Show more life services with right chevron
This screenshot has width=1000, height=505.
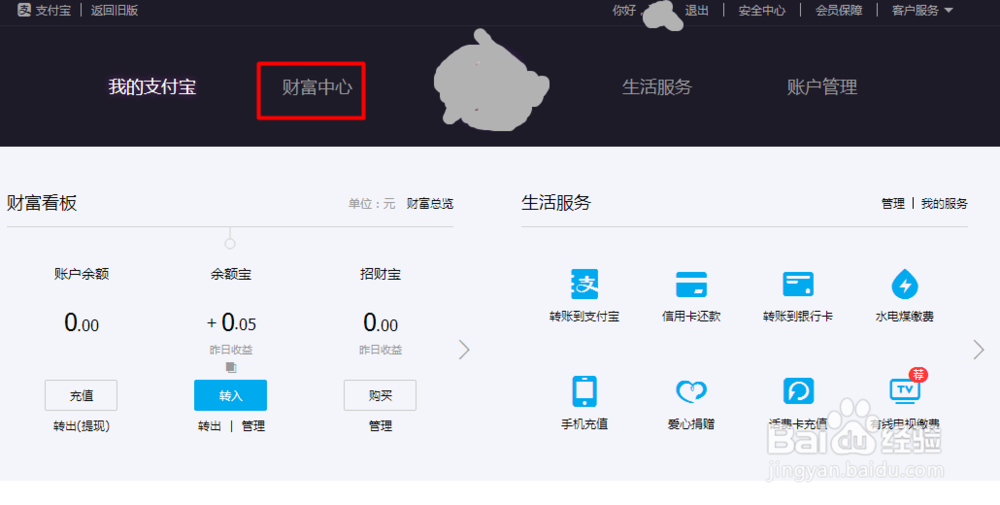coord(979,349)
